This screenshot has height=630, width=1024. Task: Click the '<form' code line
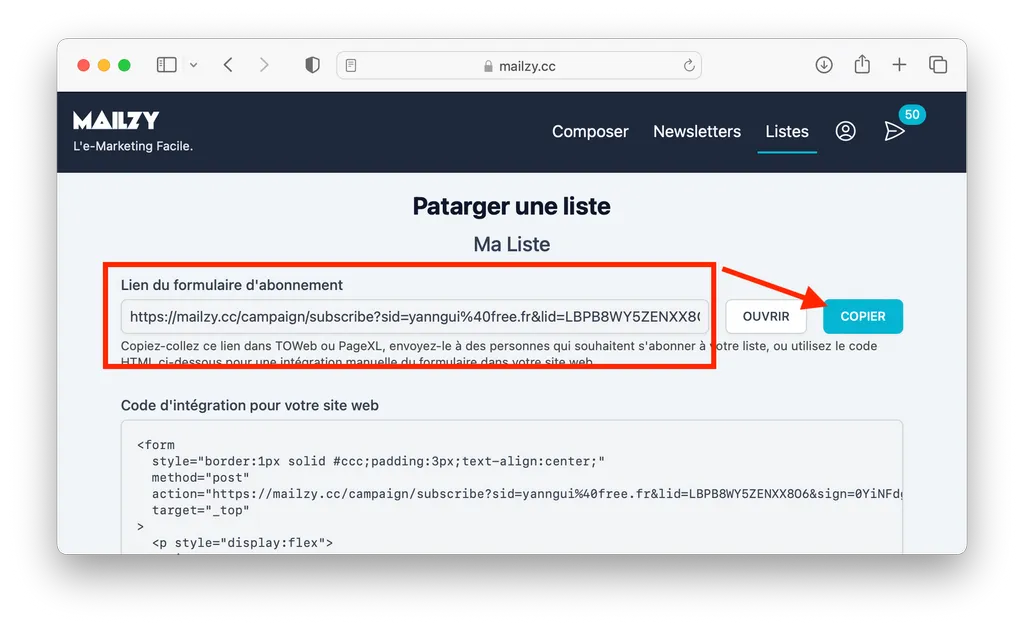coord(156,445)
